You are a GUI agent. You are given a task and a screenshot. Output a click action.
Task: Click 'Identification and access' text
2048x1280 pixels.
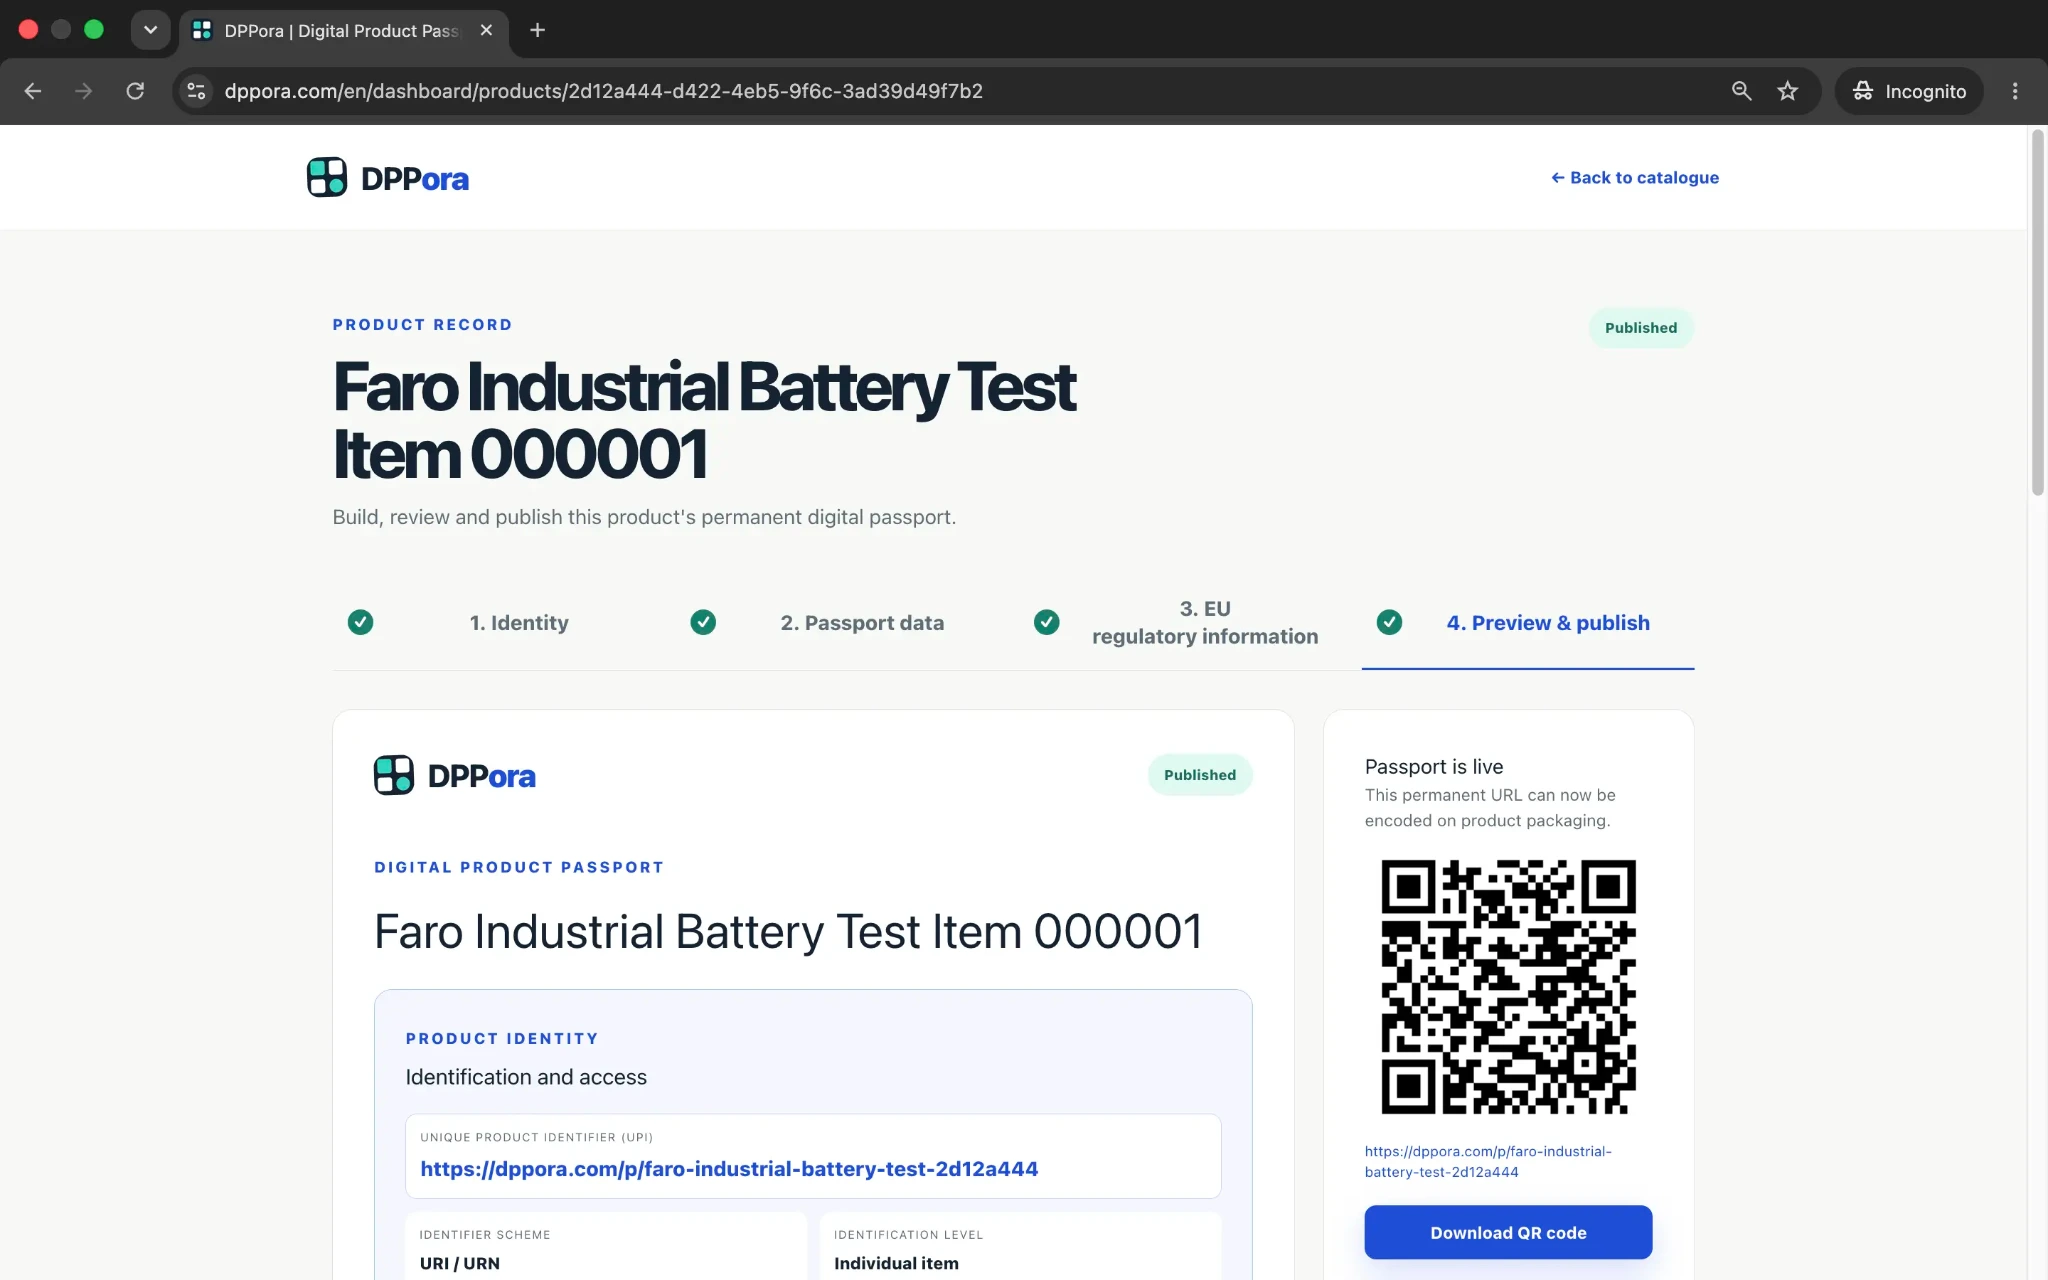526,1077
